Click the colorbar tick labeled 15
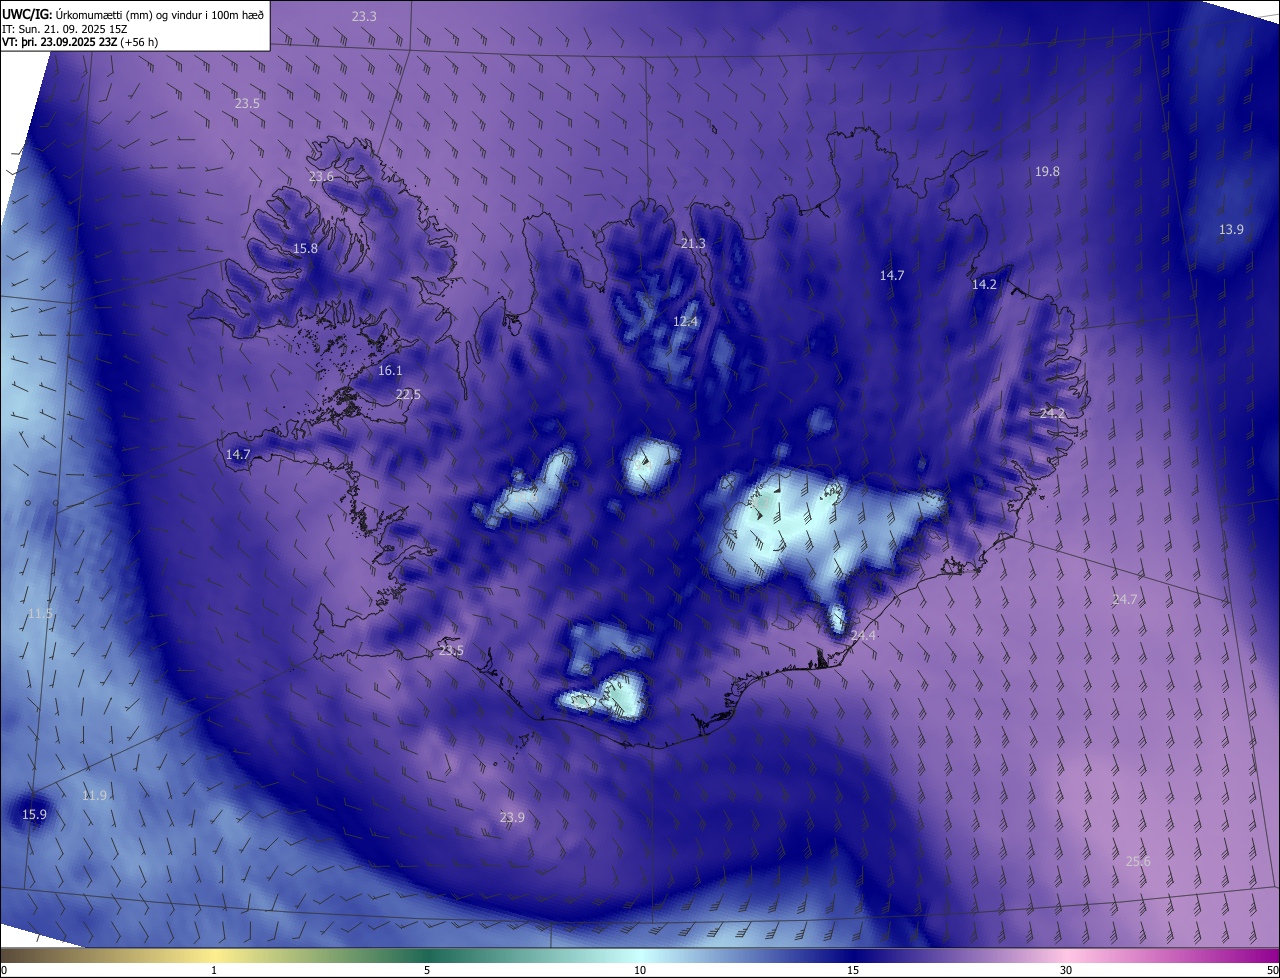1280x978 pixels. tap(853, 970)
